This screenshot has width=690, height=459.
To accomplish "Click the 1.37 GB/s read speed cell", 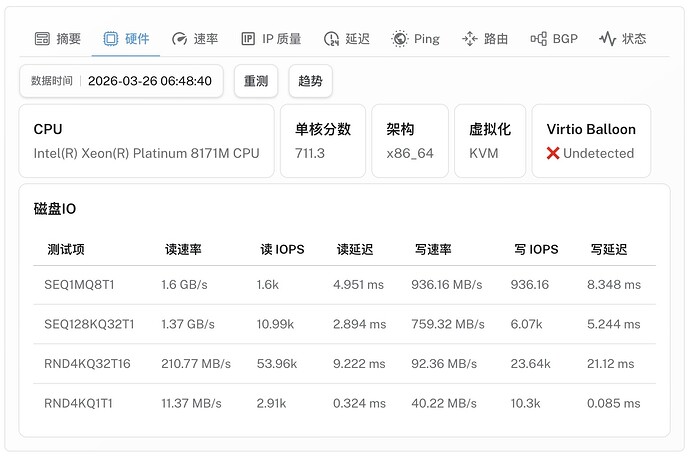I will click(x=188, y=324).
